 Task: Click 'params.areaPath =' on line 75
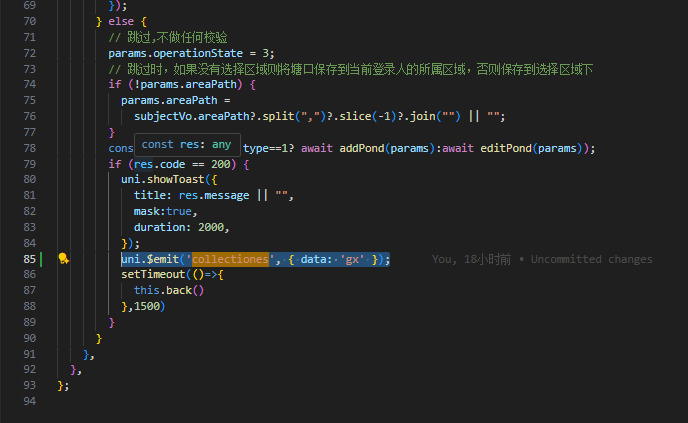coord(176,101)
